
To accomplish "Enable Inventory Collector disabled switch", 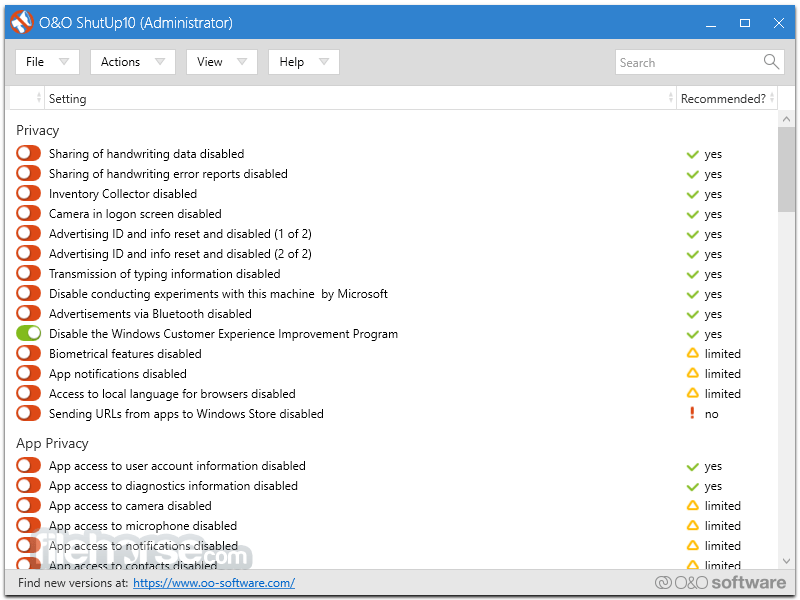I will point(28,193).
